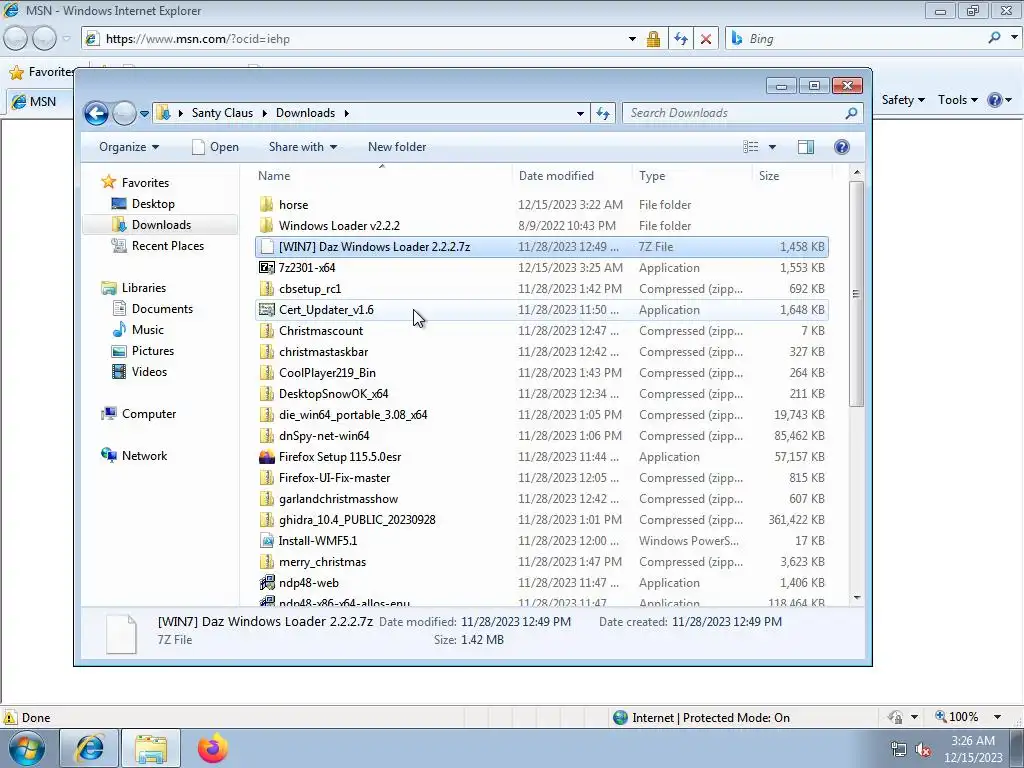This screenshot has height=768, width=1024.
Task: Launch Firefox from the taskbar
Action: (213, 748)
